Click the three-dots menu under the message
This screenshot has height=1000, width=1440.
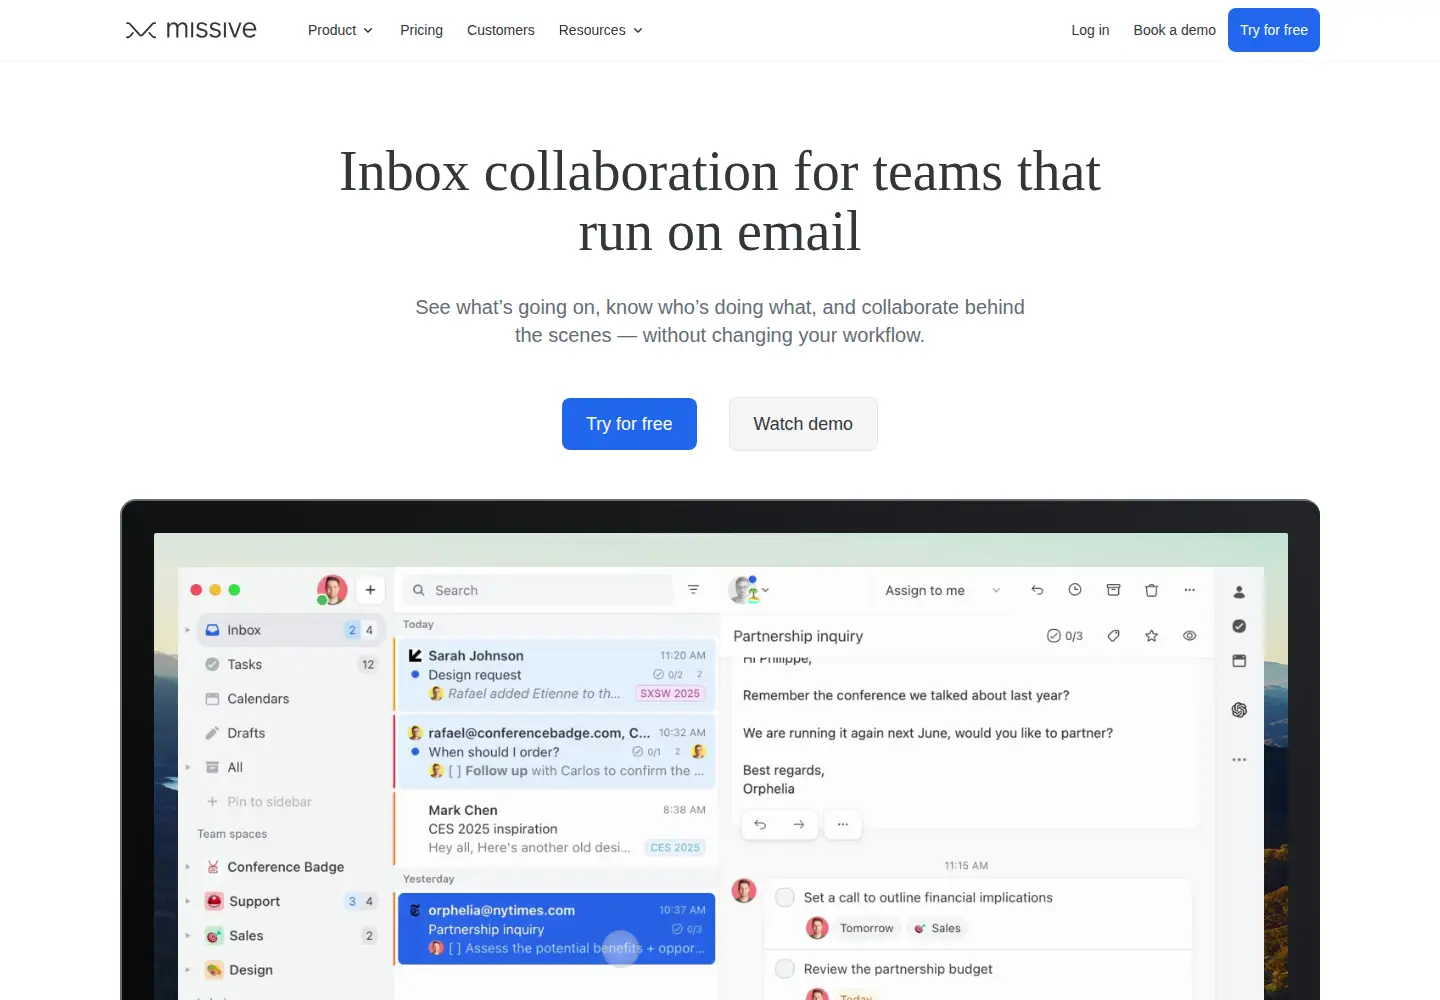click(842, 825)
